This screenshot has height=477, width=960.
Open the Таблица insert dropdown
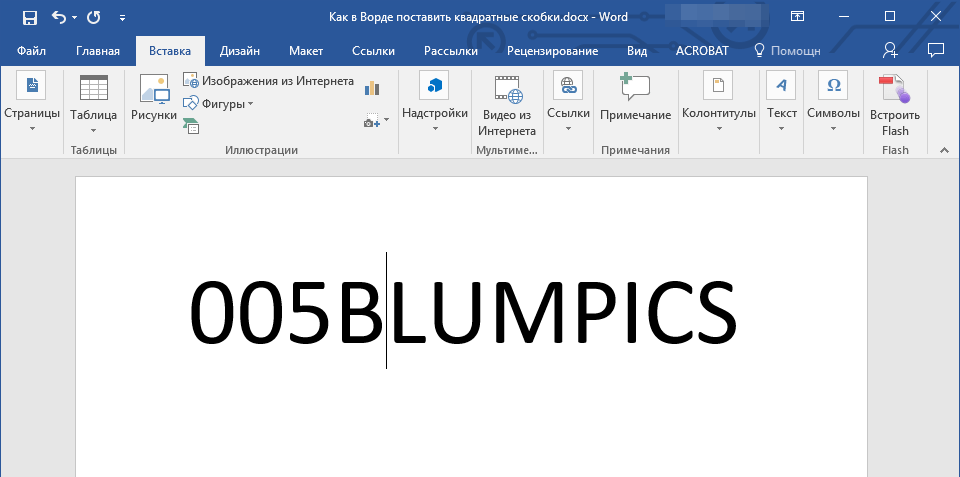tap(94, 104)
